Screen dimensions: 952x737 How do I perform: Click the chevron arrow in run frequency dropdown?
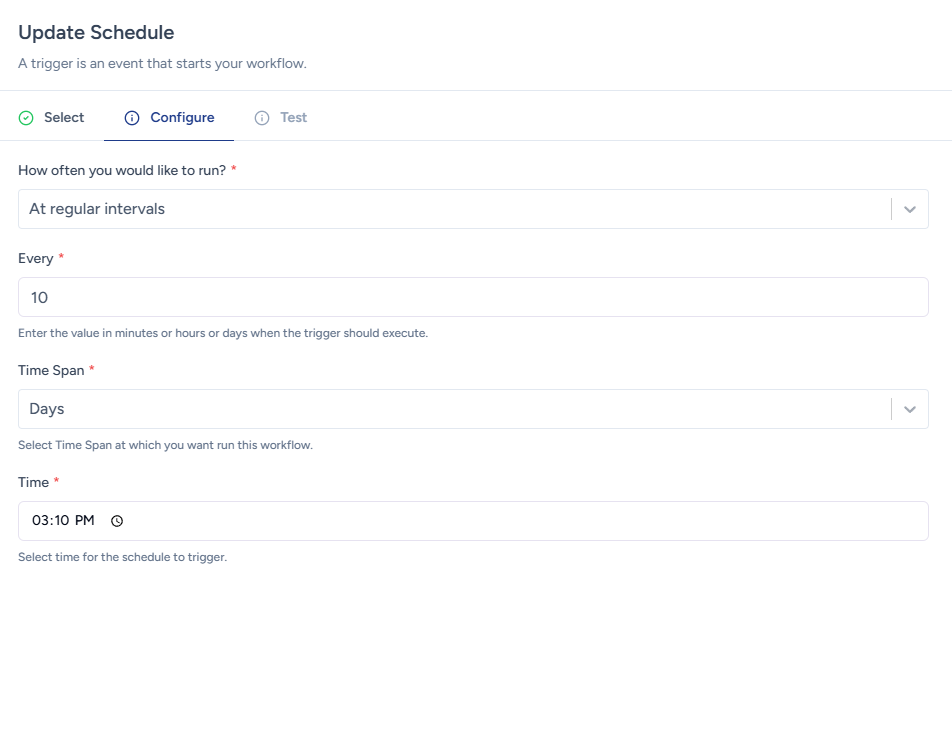(909, 209)
